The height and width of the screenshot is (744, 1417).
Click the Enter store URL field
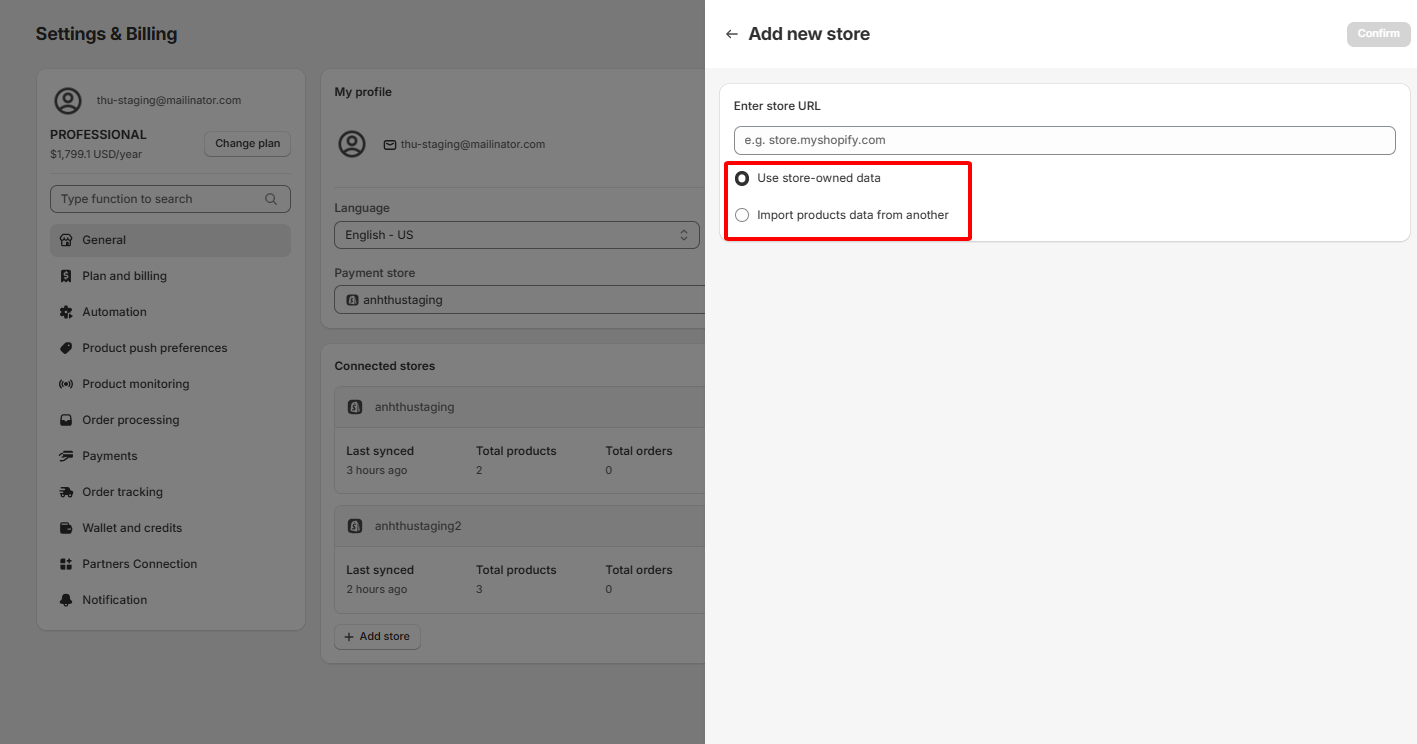click(1064, 140)
